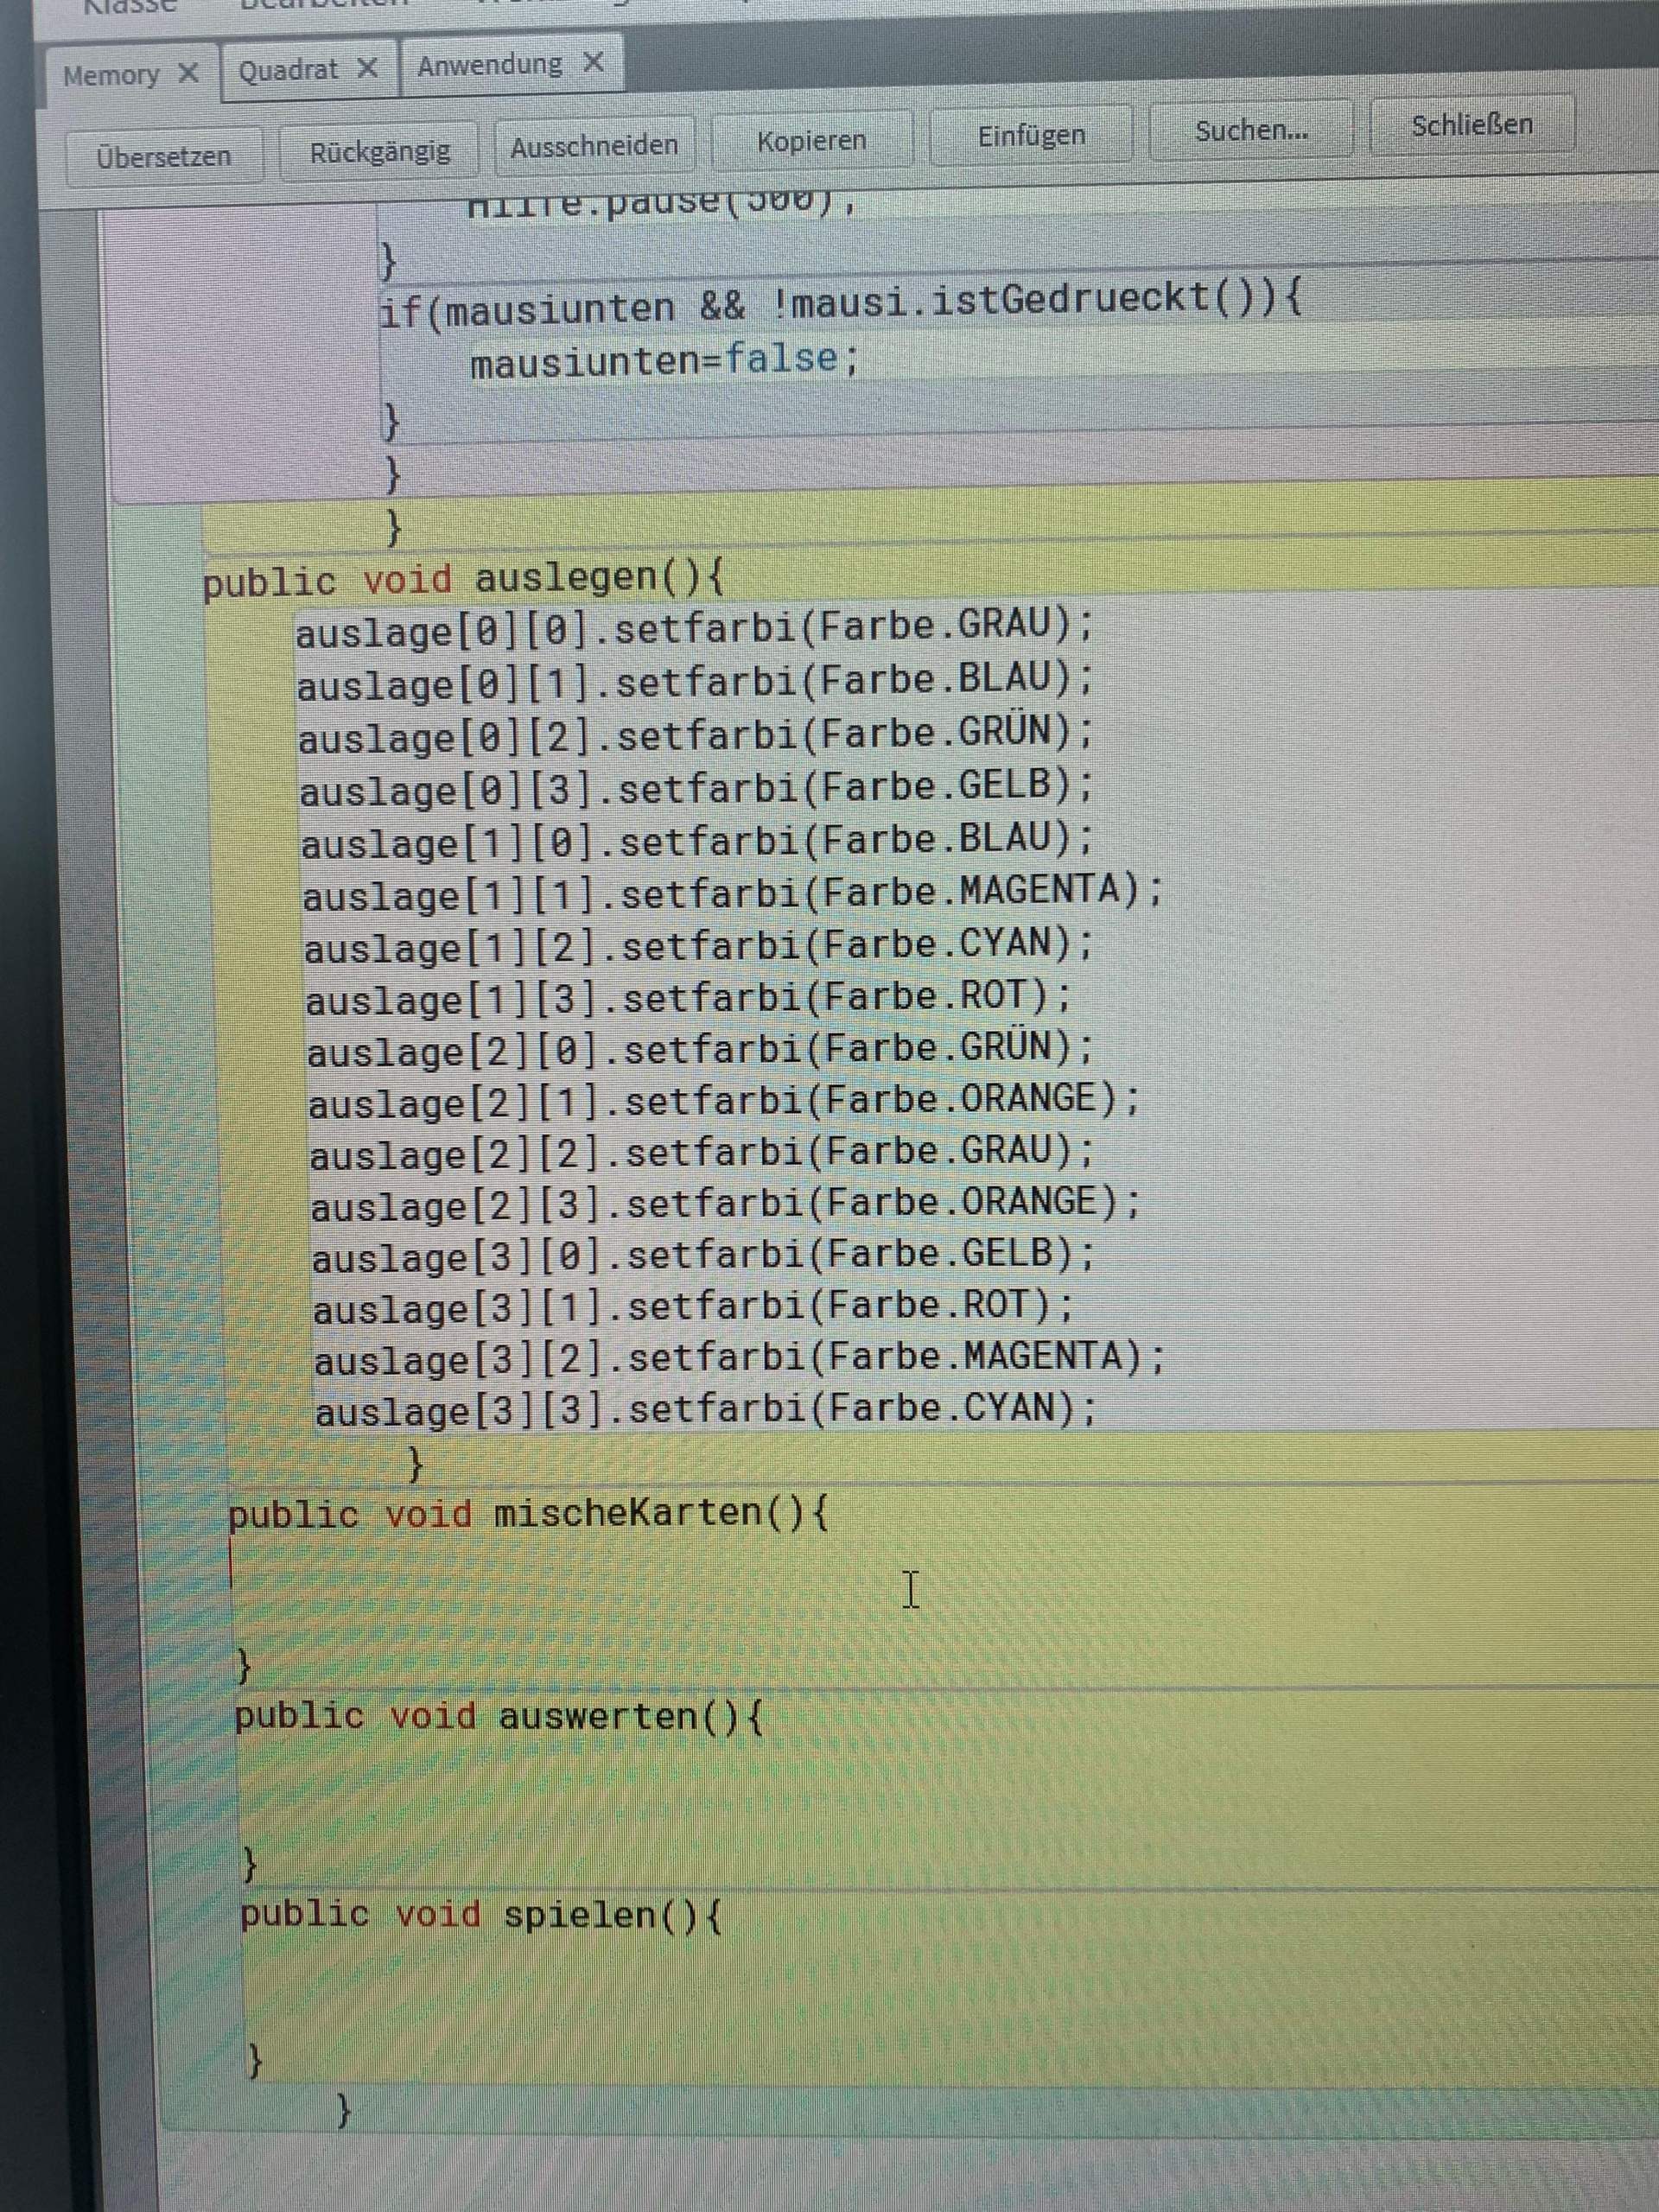Close the editor with the Schließen button
This screenshot has height=2212, width=1659.
pyautogui.click(x=1472, y=125)
